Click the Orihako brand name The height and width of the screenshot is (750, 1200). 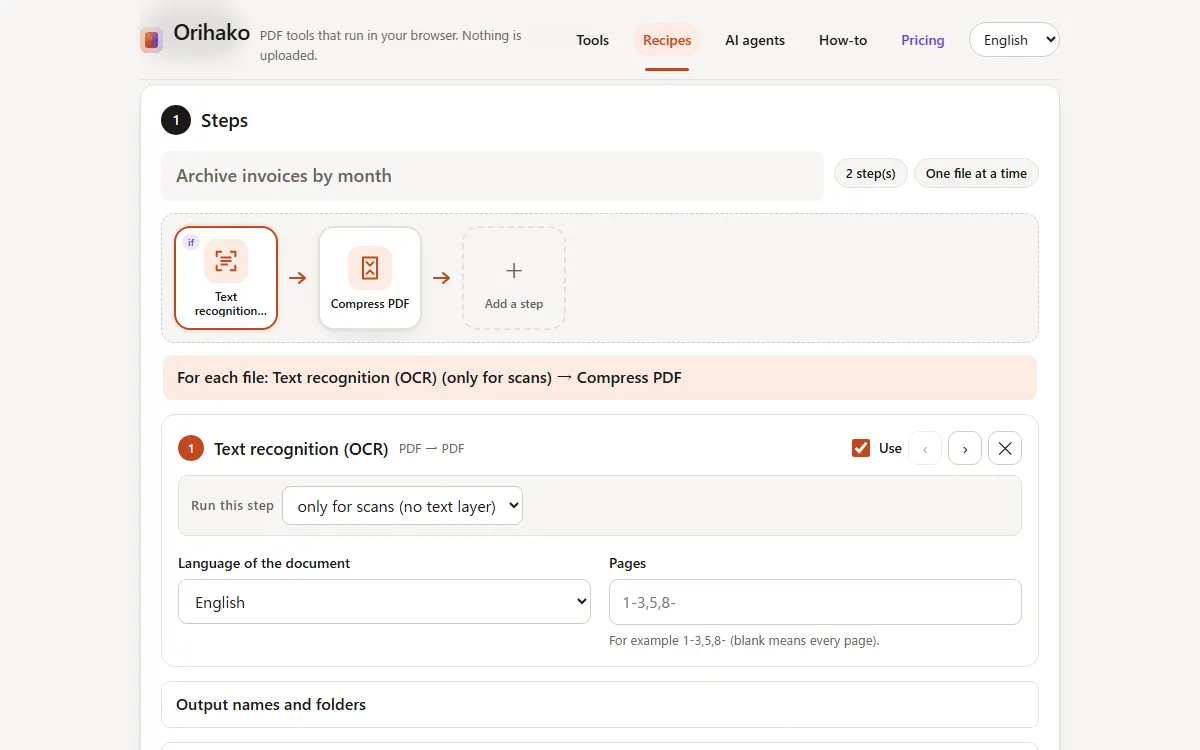pyautogui.click(x=212, y=32)
